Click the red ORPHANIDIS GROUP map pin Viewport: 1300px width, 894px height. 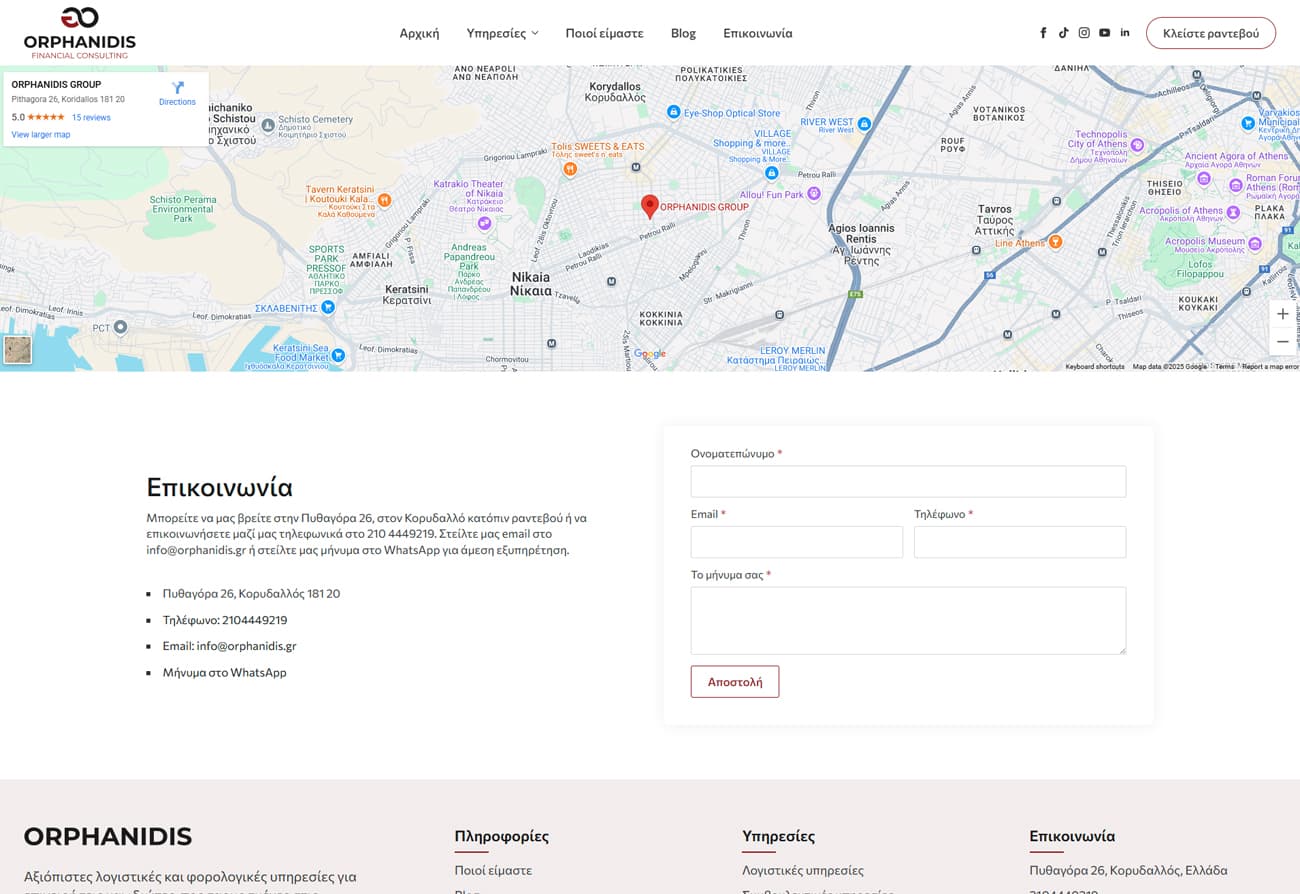[x=649, y=207]
